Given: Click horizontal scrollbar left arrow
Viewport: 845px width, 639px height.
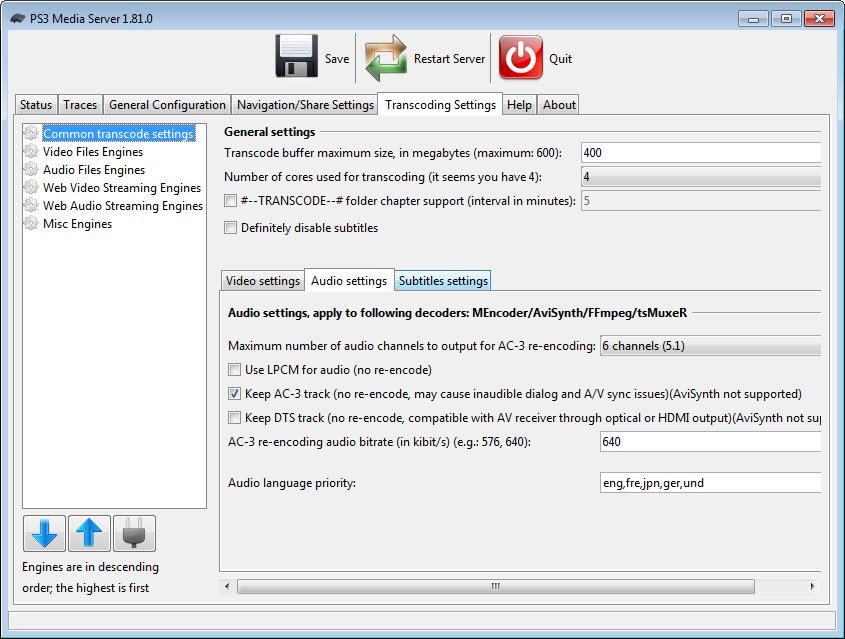Looking at the screenshot, I should pyautogui.click(x=227, y=586).
